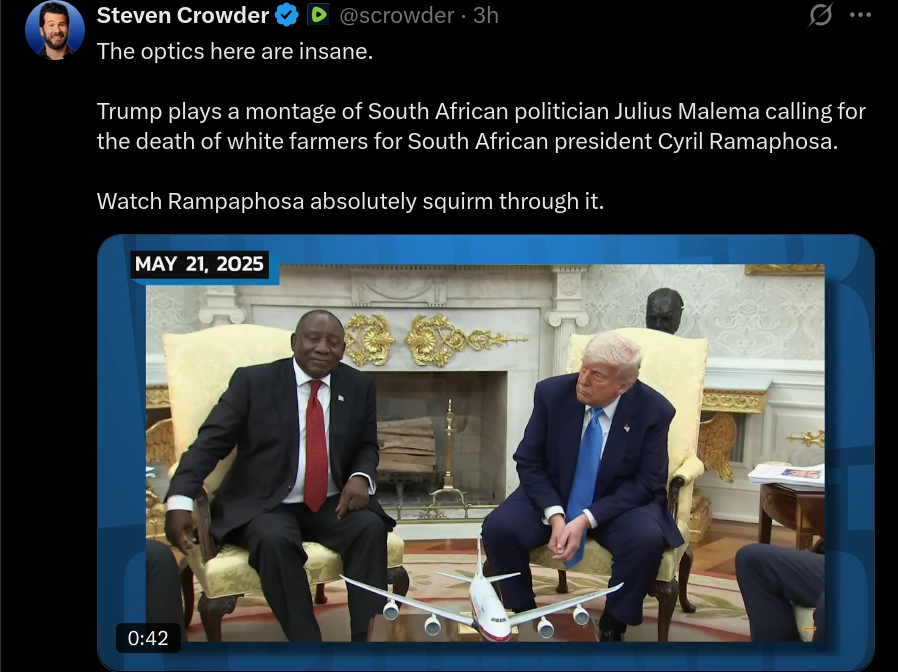Click the line 'Watch Rampaphosa absolutely squirm through it.'

[x=350, y=201]
